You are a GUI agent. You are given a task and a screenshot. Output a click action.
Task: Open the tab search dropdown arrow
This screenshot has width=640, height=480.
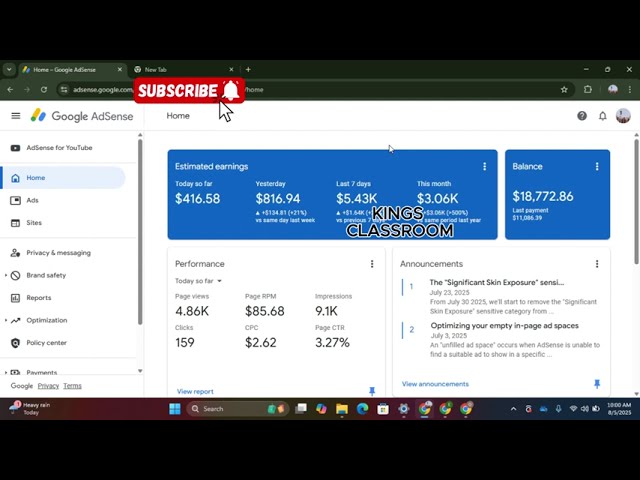pos(9,70)
